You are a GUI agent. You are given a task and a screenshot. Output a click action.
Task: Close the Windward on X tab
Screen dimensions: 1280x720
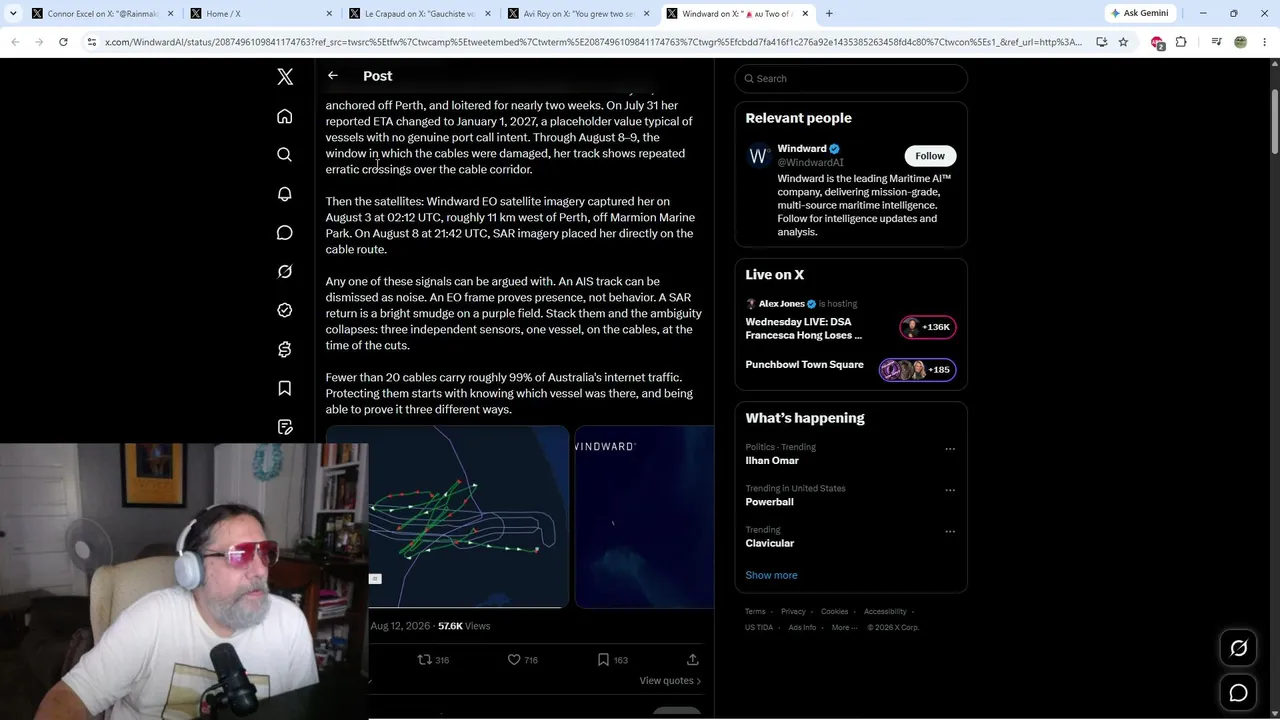(x=805, y=14)
